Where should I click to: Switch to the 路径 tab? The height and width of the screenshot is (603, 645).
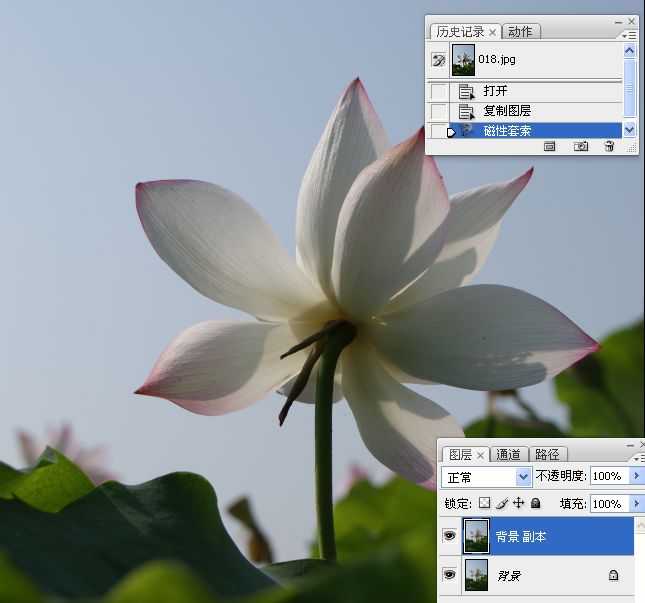click(547, 455)
